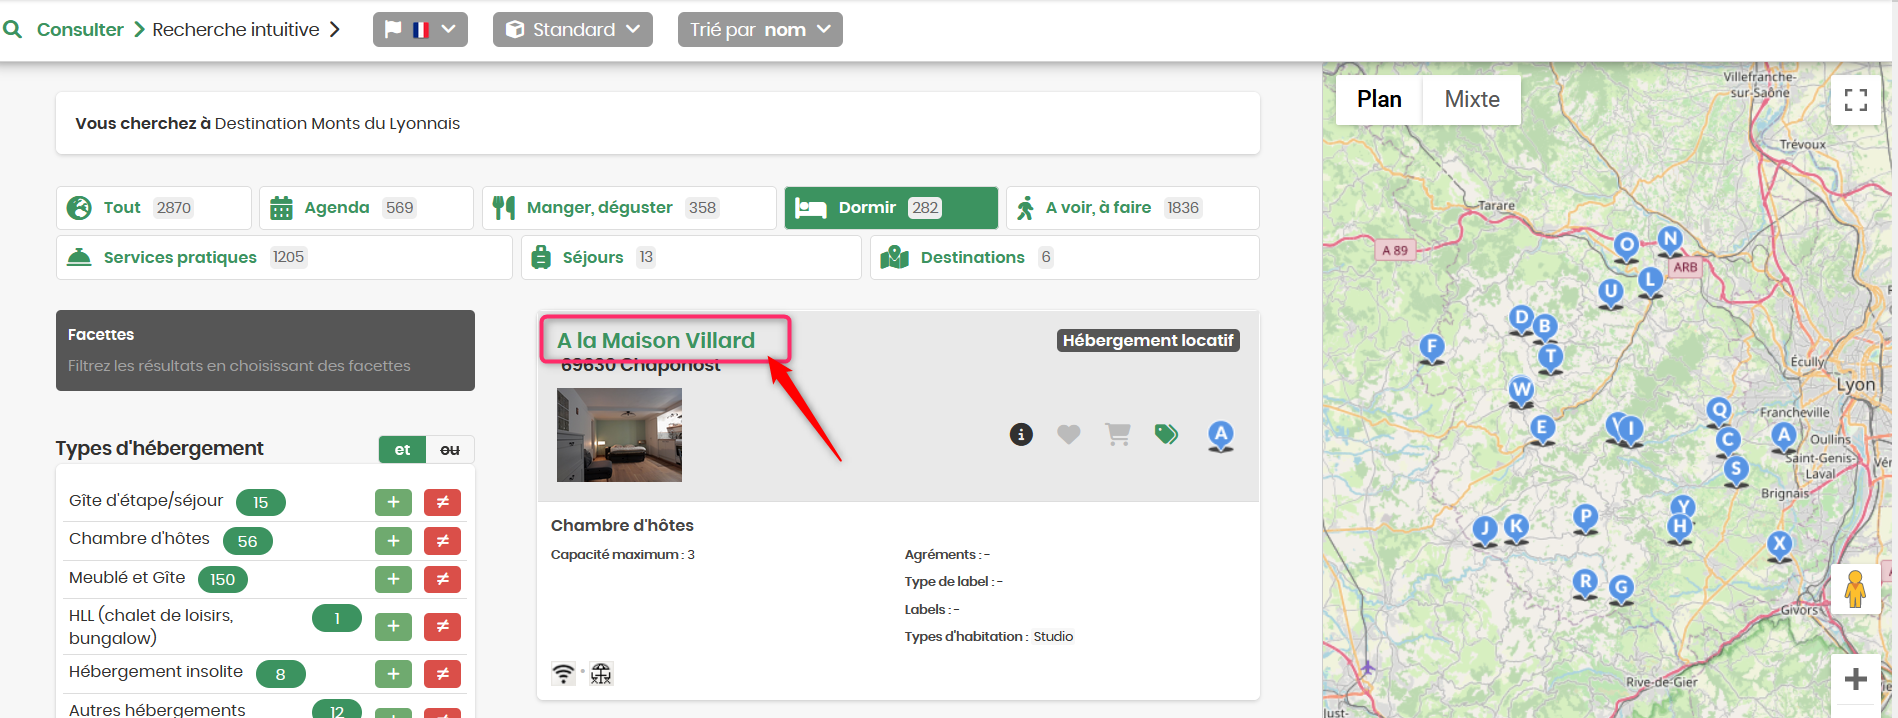
Task: Click map marker O
Action: 1627,246
